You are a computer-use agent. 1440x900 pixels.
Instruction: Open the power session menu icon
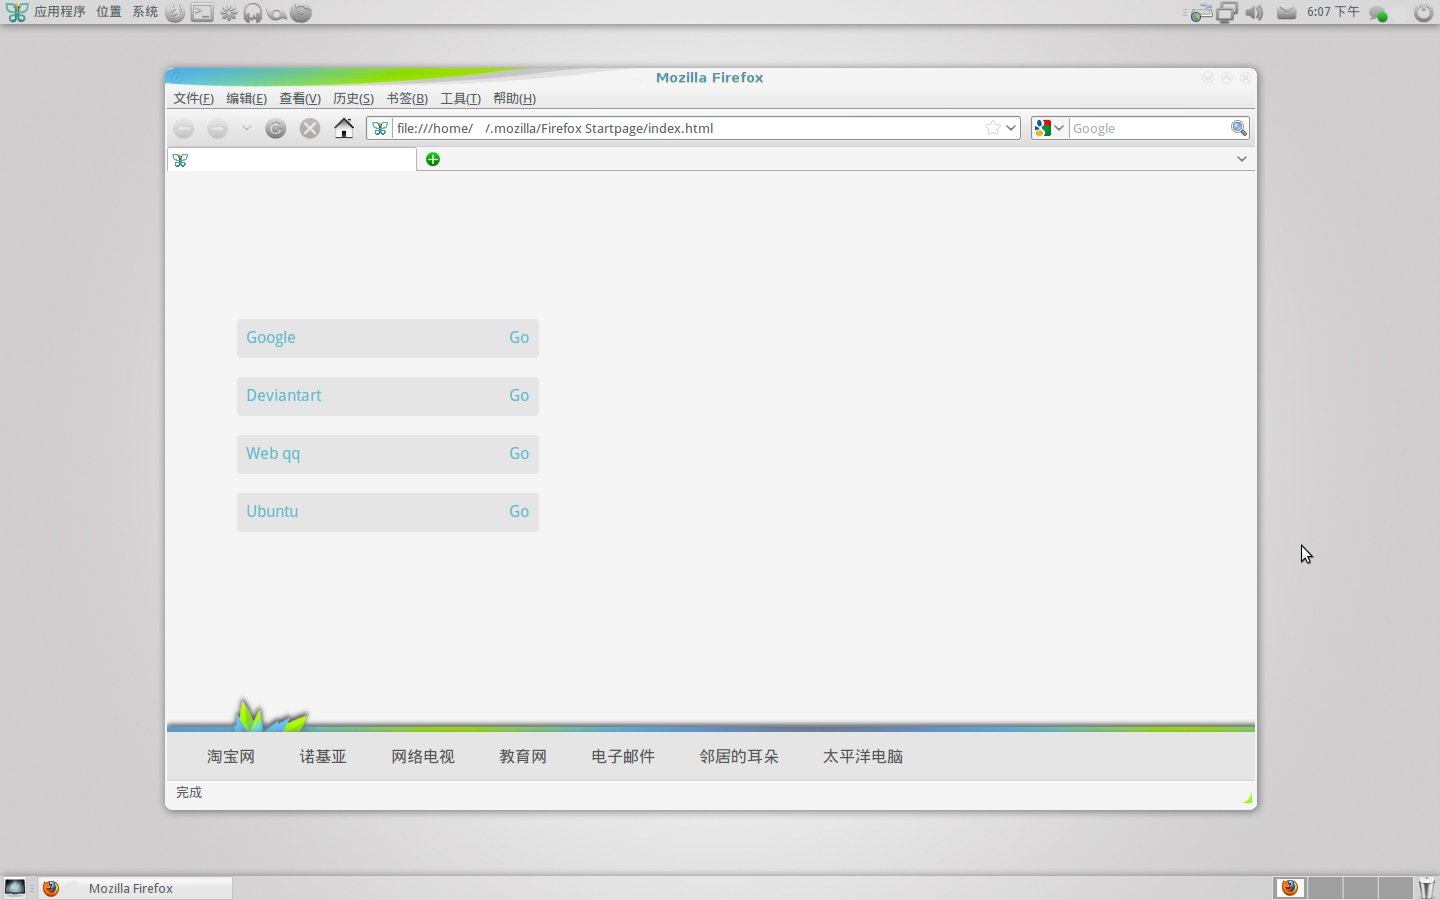[x=1424, y=13]
